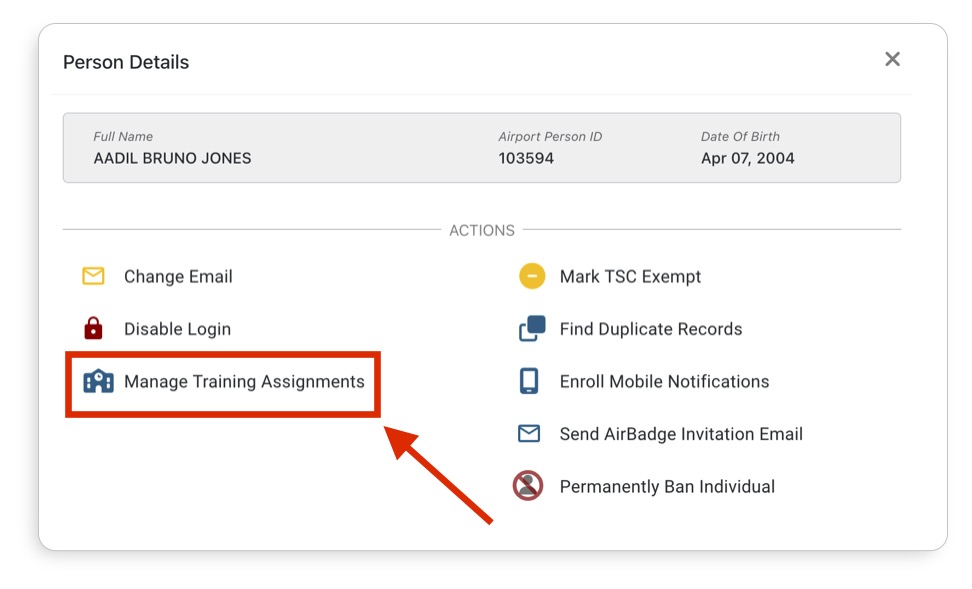Close the Person Details dialog
The image size is (972, 589).
click(x=892, y=60)
